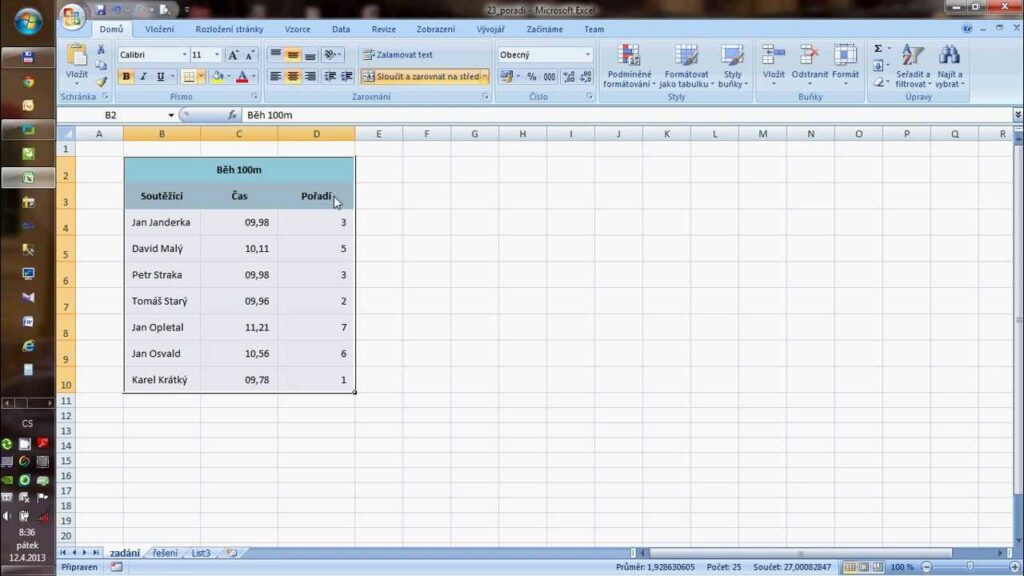Expand the font size dropdown
The height and width of the screenshot is (576, 1024).
[217, 55]
